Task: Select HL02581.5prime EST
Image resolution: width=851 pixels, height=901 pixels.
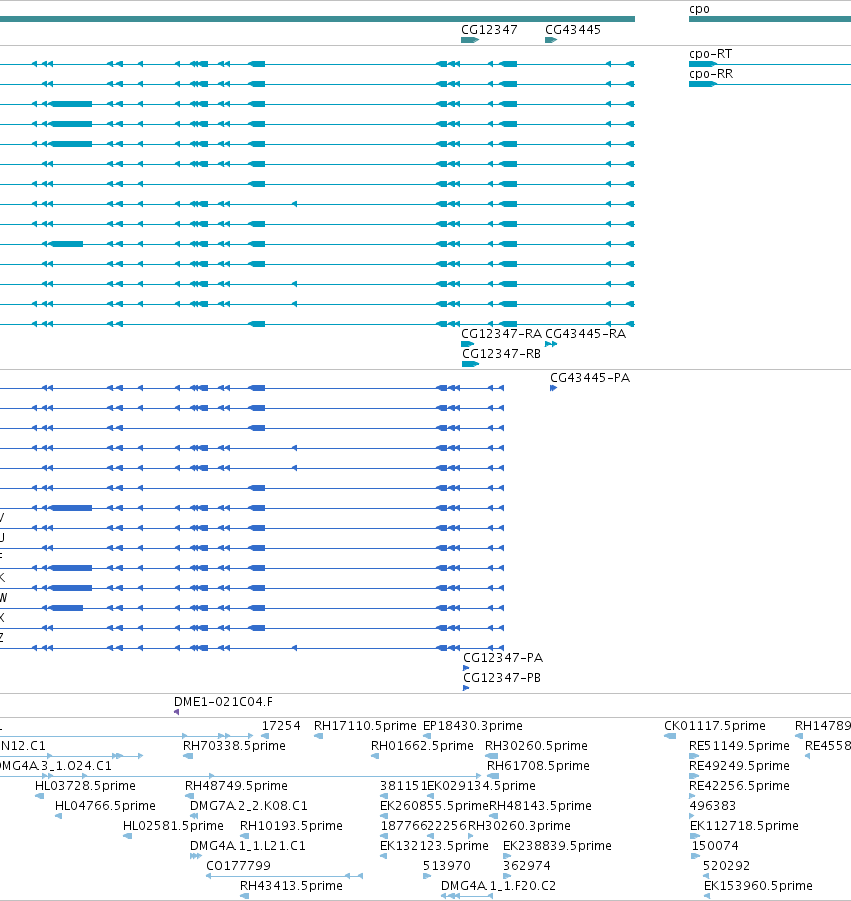Action: point(173,826)
